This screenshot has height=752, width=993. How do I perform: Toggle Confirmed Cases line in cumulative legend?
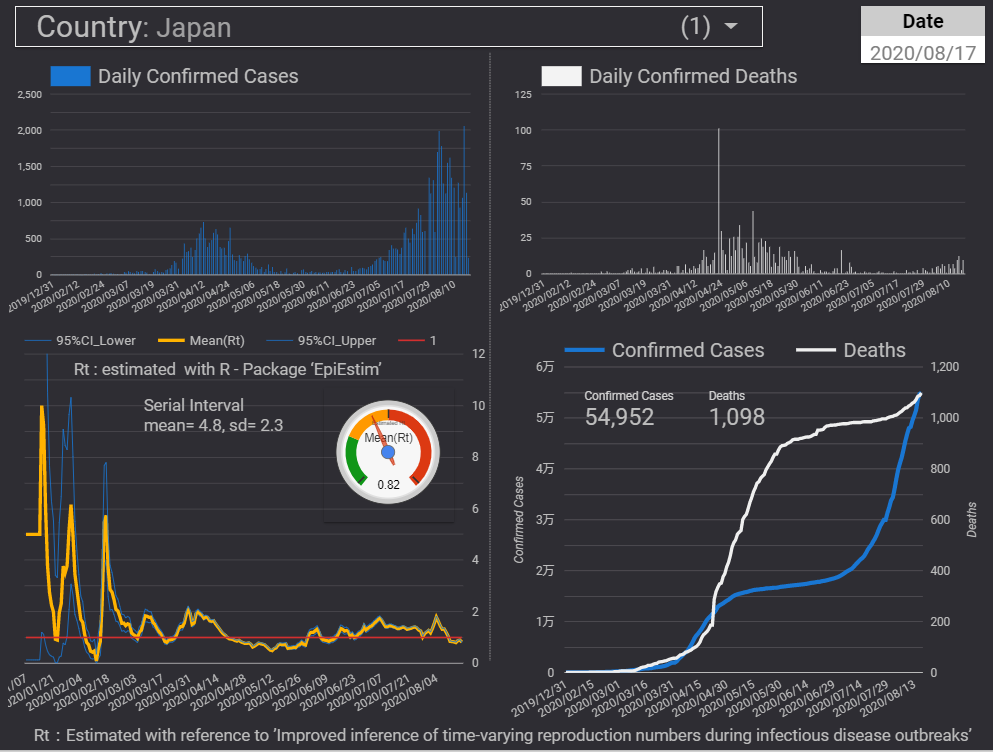[665, 350]
